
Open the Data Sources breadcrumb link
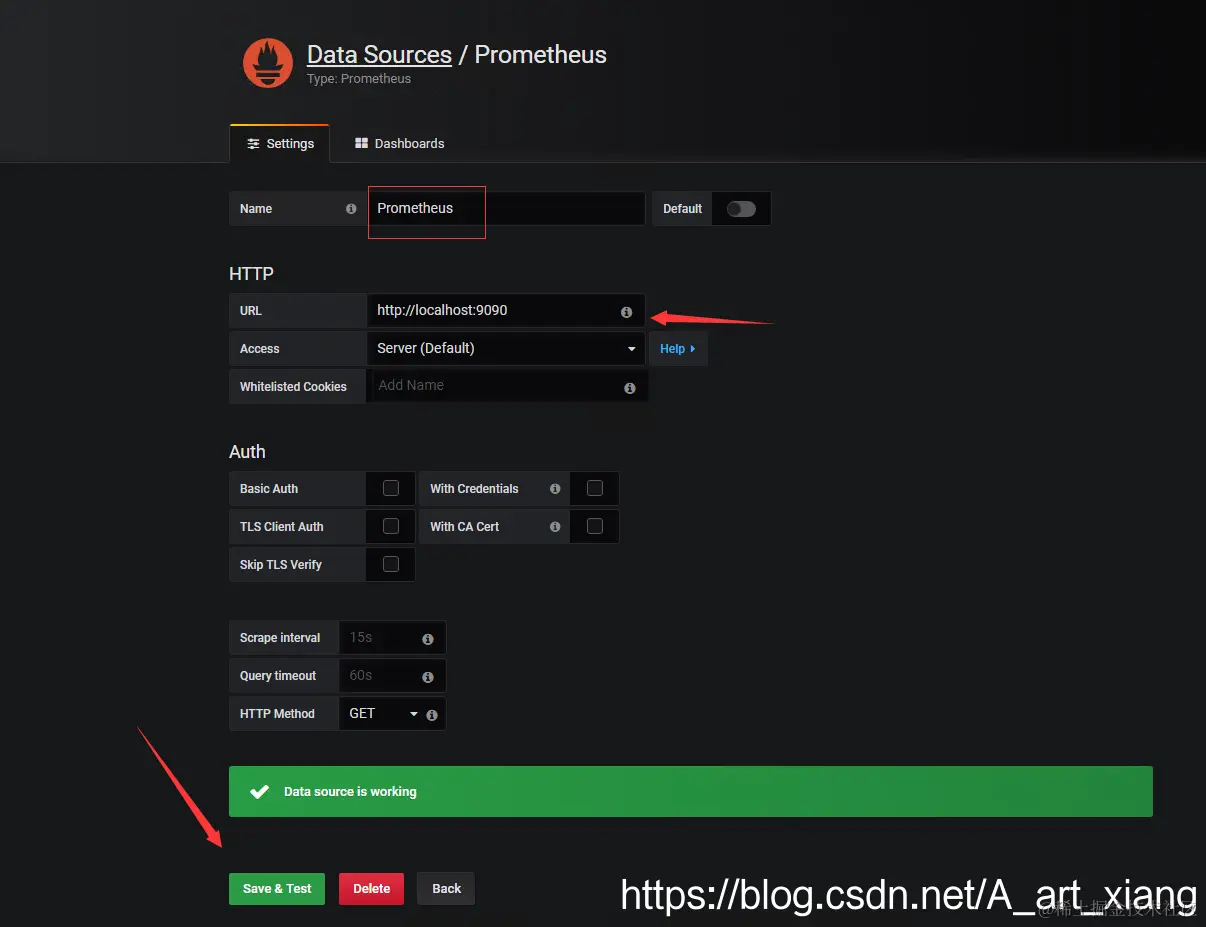pyautogui.click(x=379, y=55)
